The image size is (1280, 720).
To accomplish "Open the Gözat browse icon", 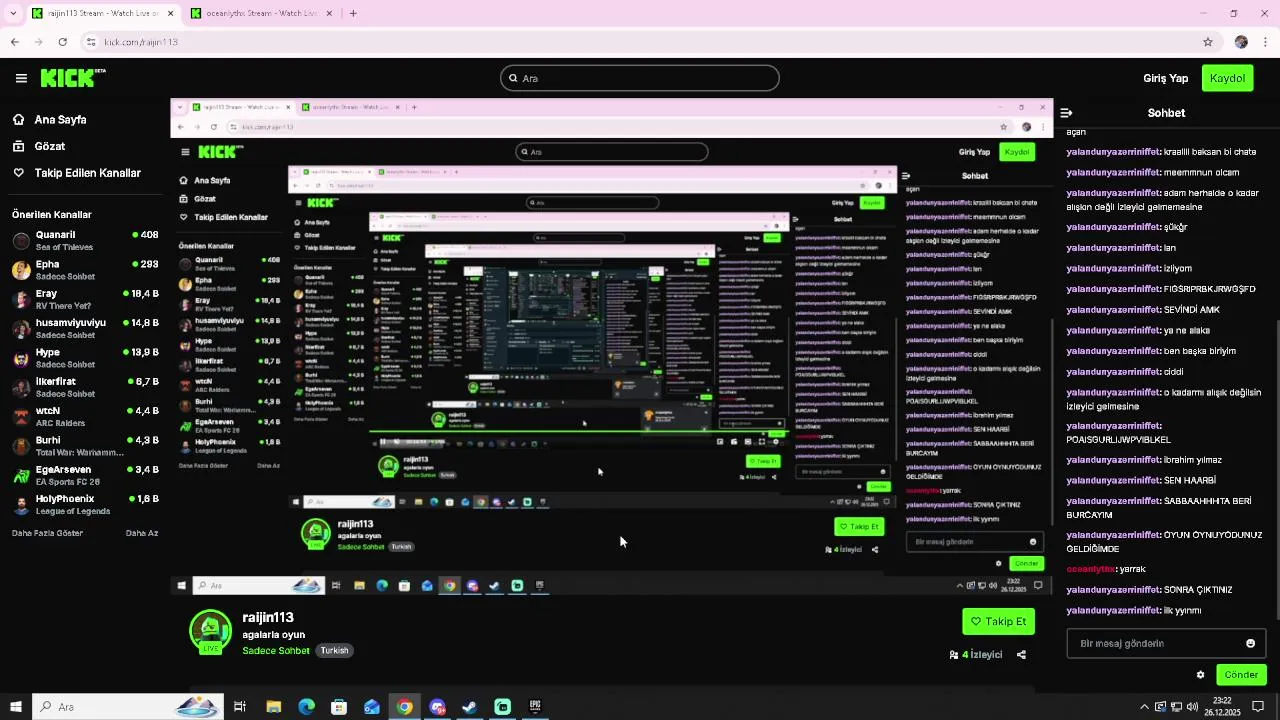I will coord(18,146).
